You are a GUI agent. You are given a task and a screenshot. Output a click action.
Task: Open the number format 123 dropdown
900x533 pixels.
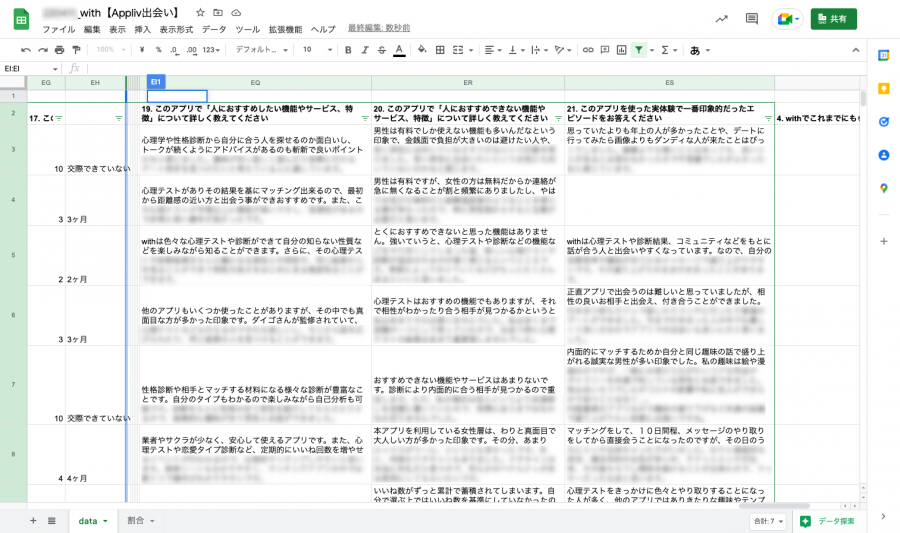[211, 50]
